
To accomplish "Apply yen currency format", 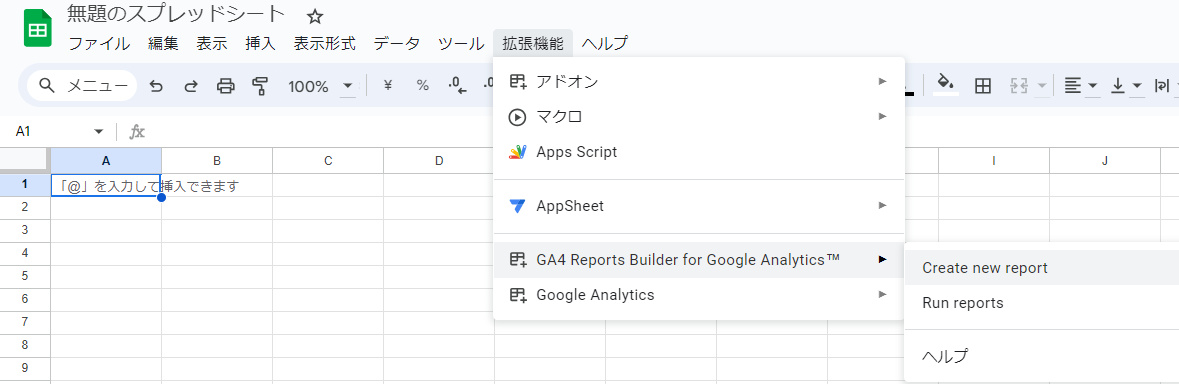I will click(x=388, y=86).
